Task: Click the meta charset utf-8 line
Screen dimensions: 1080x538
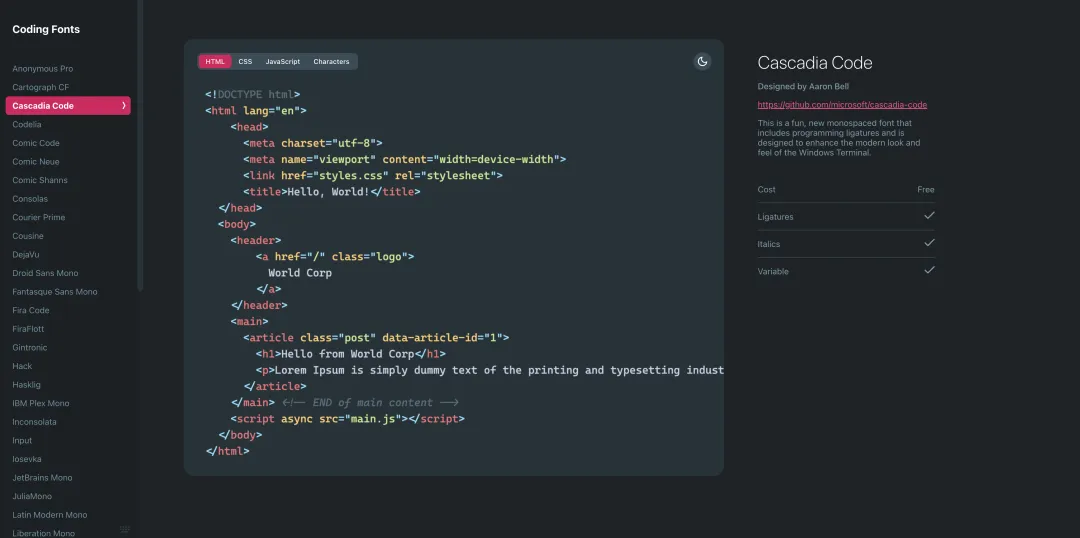Action: pyautogui.click(x=312, y=143)
